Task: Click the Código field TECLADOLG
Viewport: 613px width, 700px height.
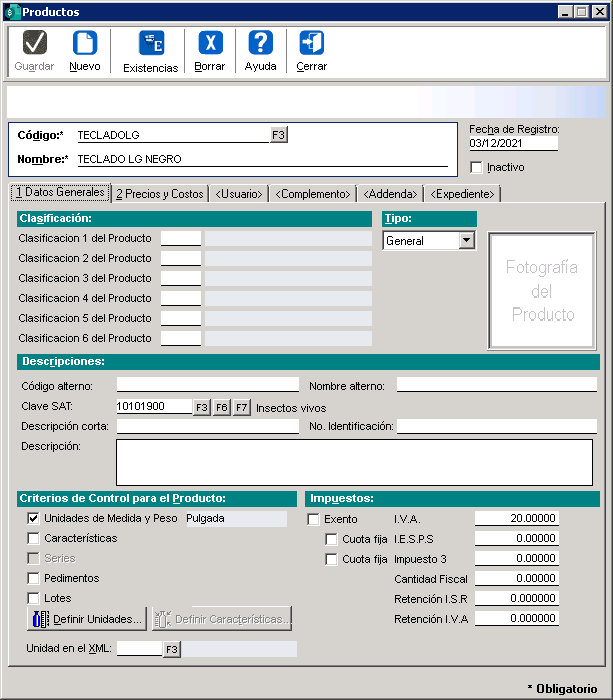Action: point(173,135)
